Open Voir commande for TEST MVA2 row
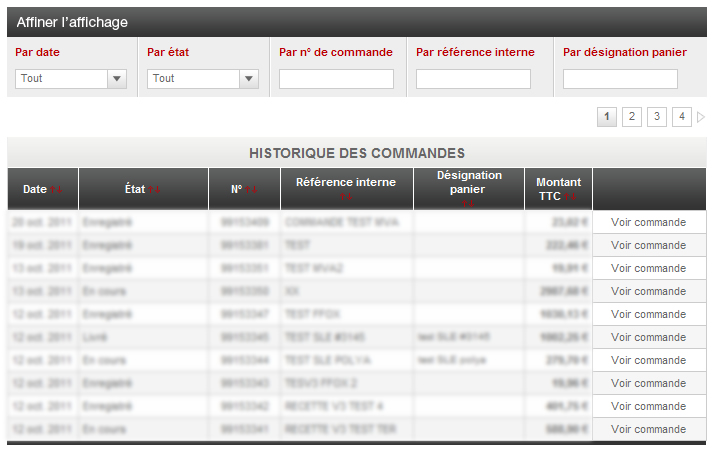 pos(648,268)
